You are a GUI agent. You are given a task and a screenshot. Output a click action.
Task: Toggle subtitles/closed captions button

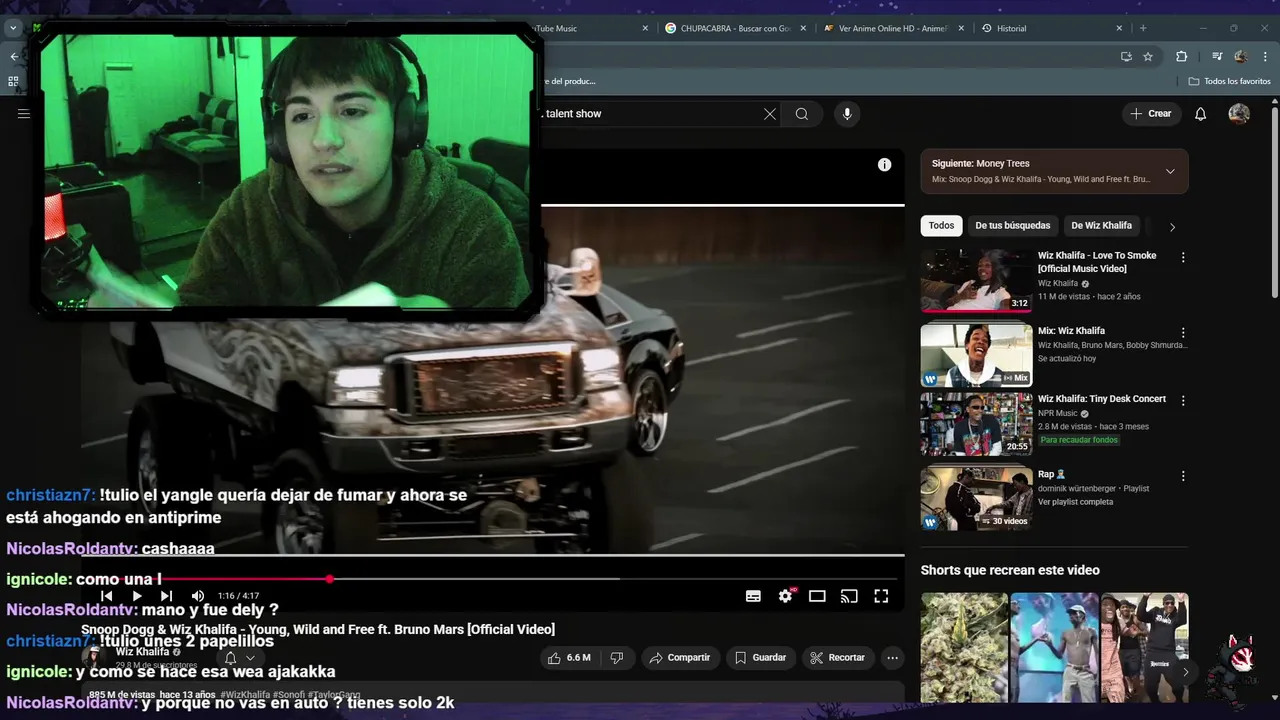click(x=753, y=596)
